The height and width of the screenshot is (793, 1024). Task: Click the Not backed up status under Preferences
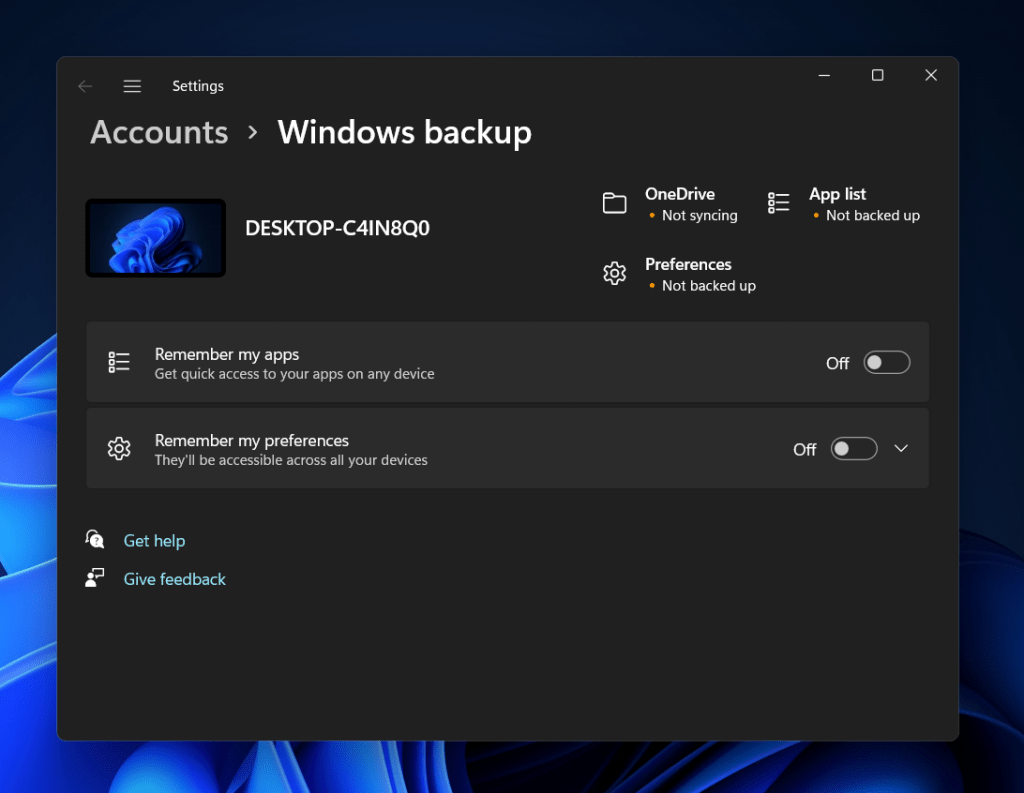point(706,285)
